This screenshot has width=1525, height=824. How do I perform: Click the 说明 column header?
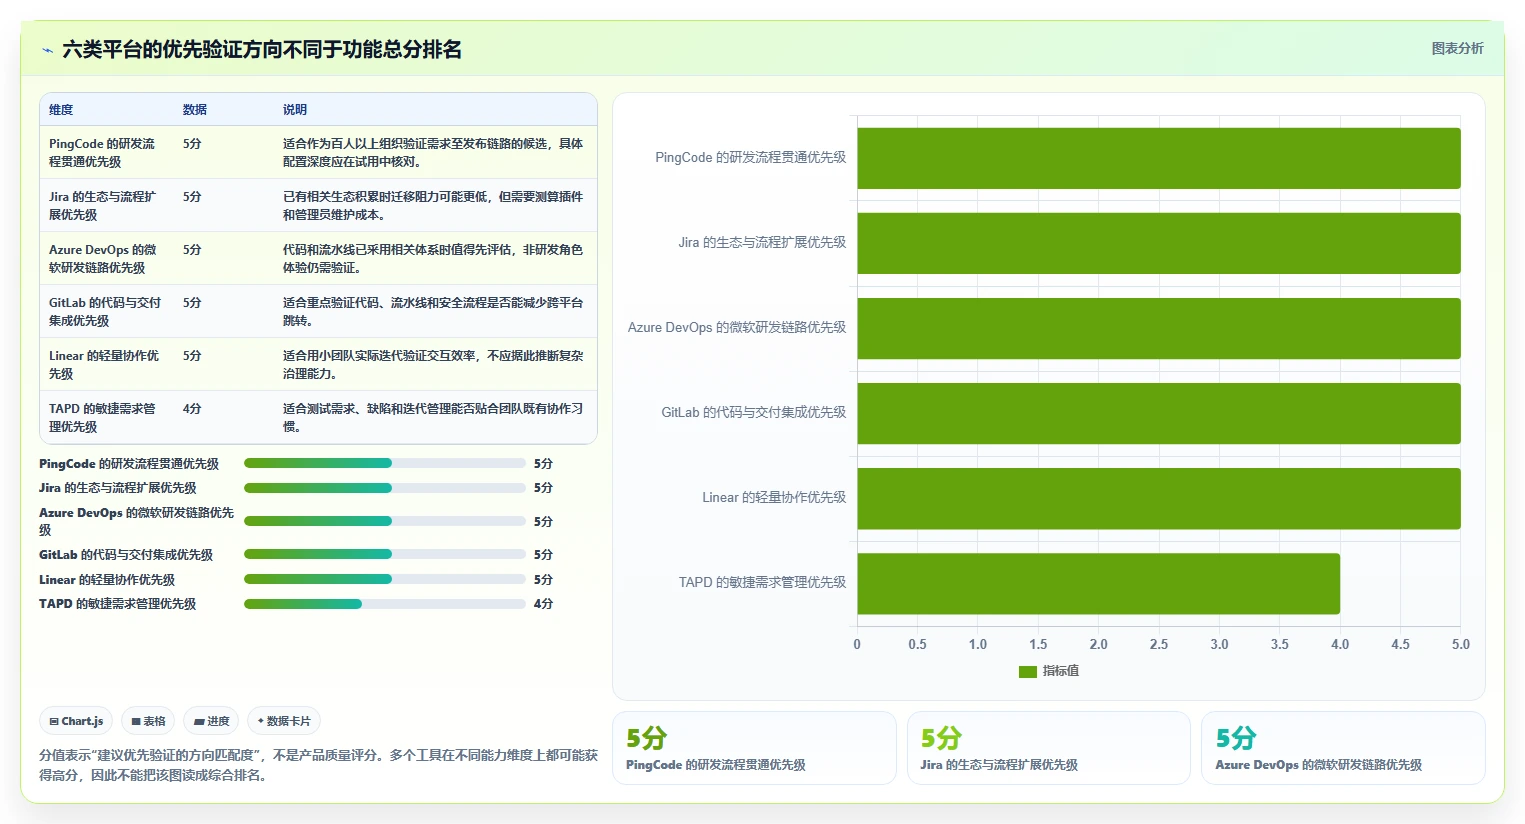click(295, 110)
